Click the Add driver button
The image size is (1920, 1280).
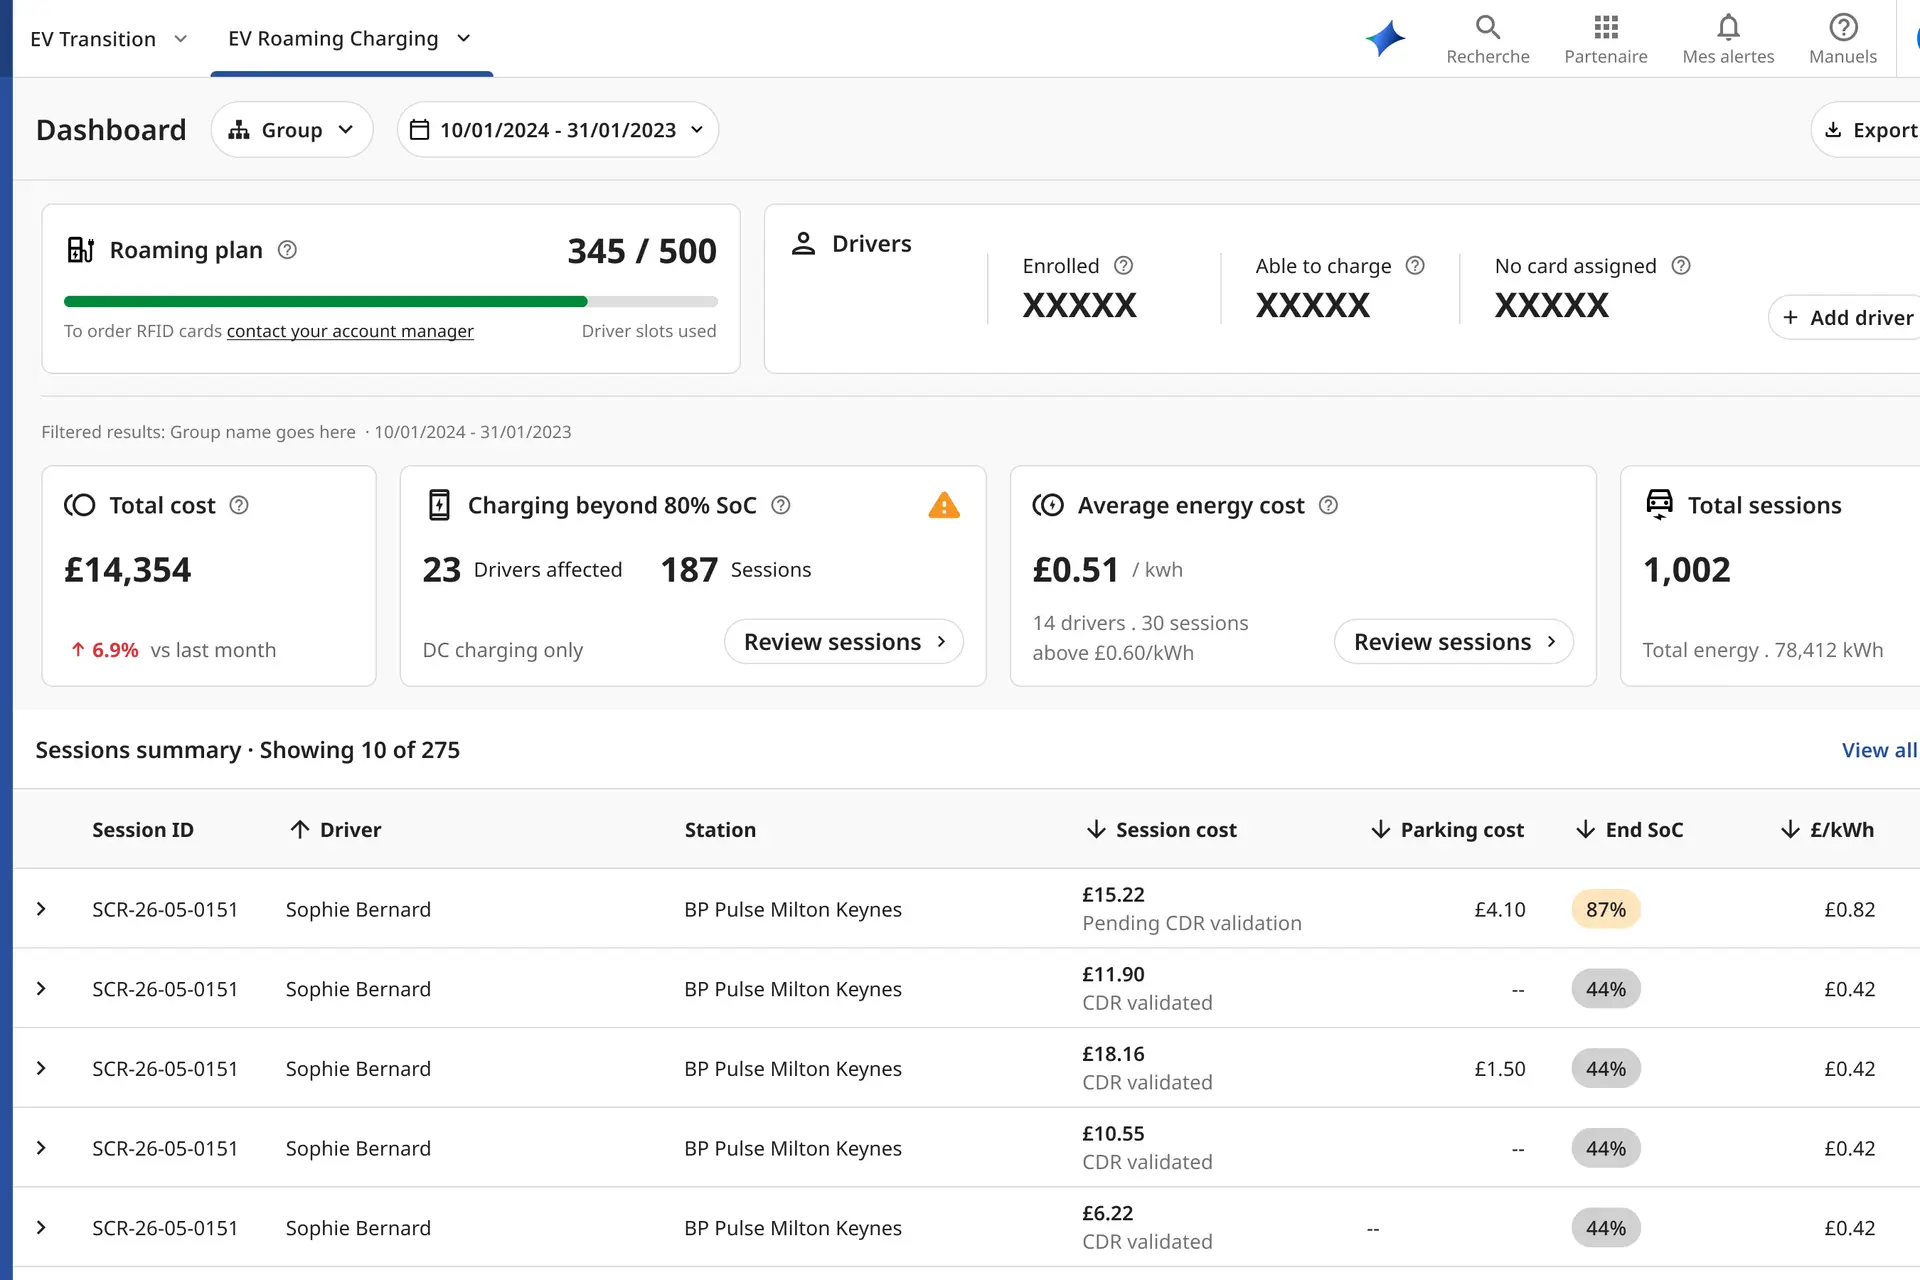[x=1845, y=318]
